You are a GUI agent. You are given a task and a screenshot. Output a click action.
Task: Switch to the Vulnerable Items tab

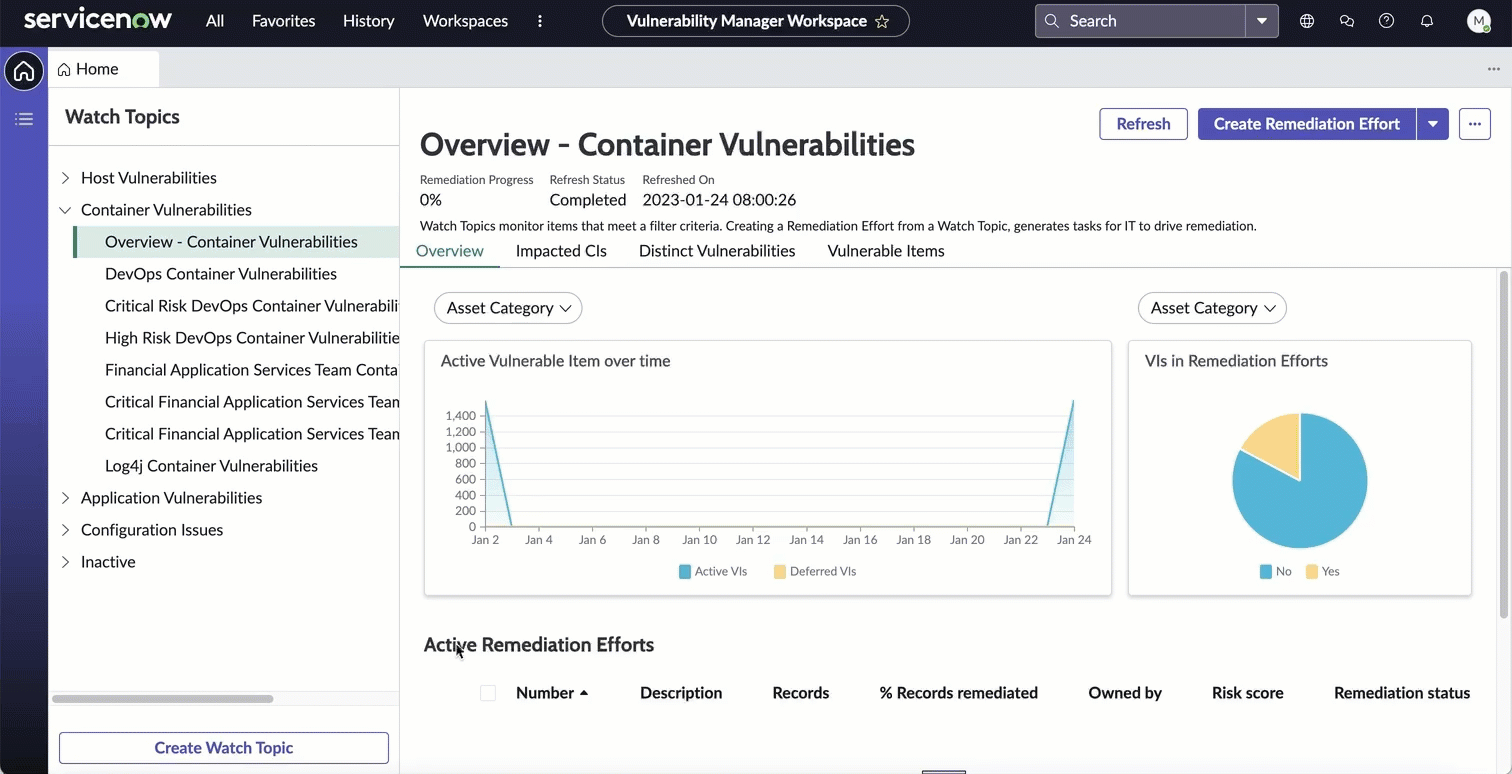pos(886,251)
